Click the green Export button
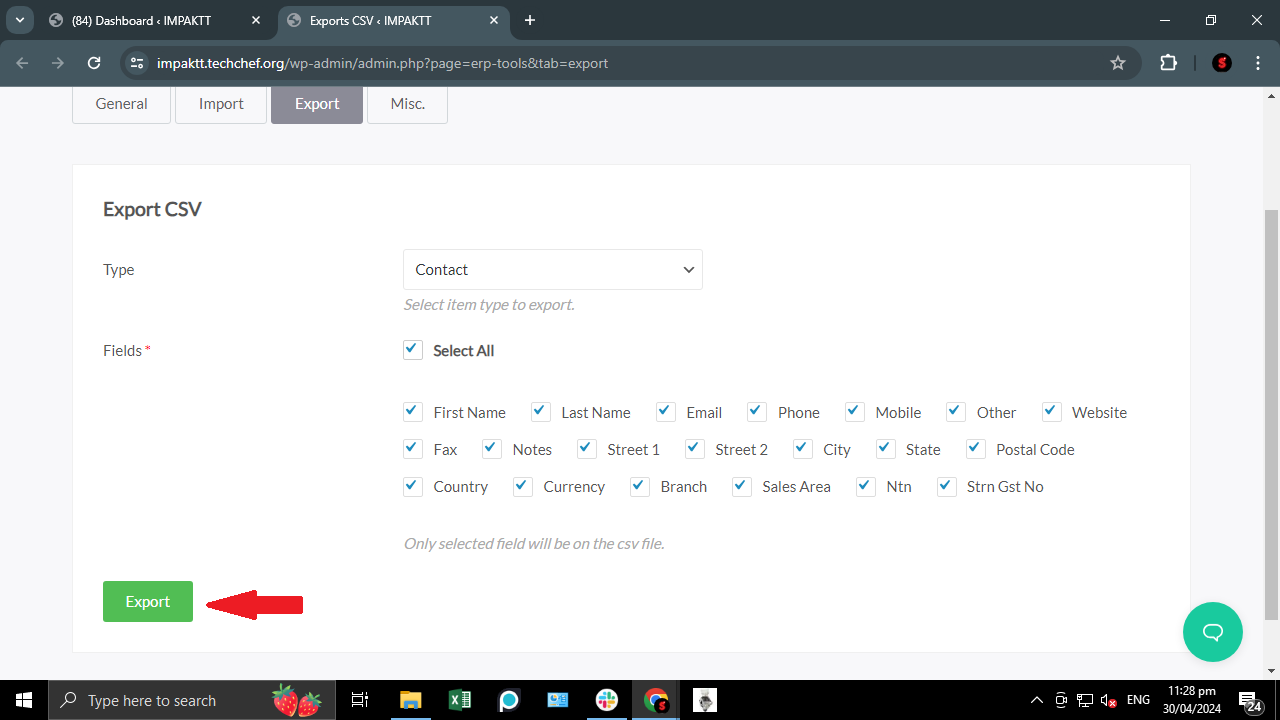The width and height of the screenshot is (1280, 720). pyautogui.click(x=148, y=601)
